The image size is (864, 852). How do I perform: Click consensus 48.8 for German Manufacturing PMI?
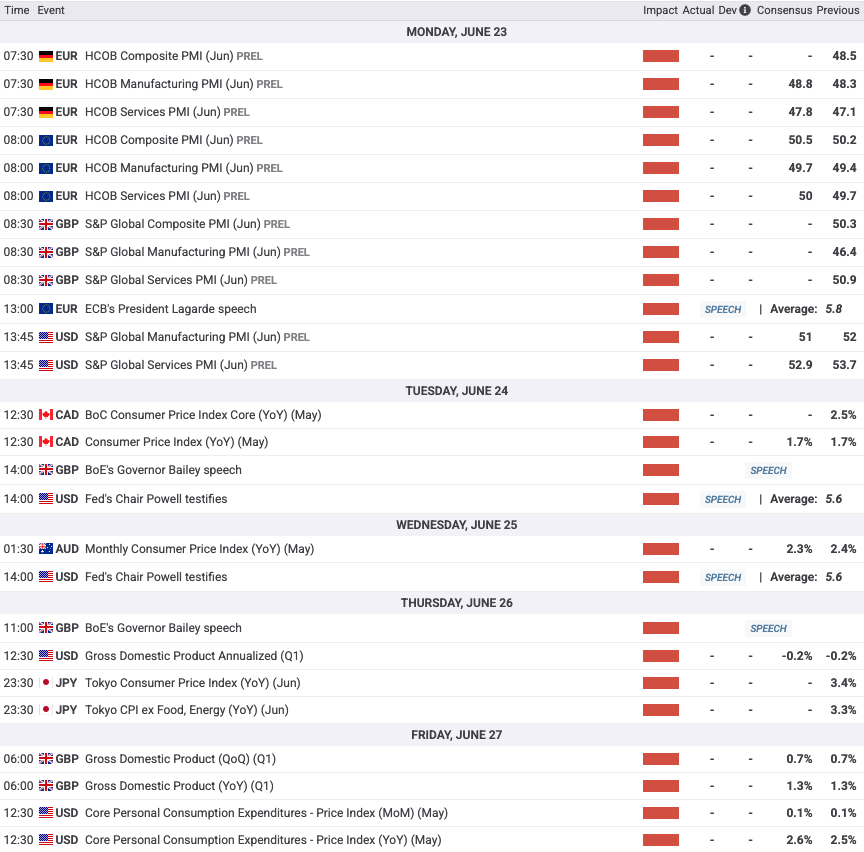pos(800,84)
